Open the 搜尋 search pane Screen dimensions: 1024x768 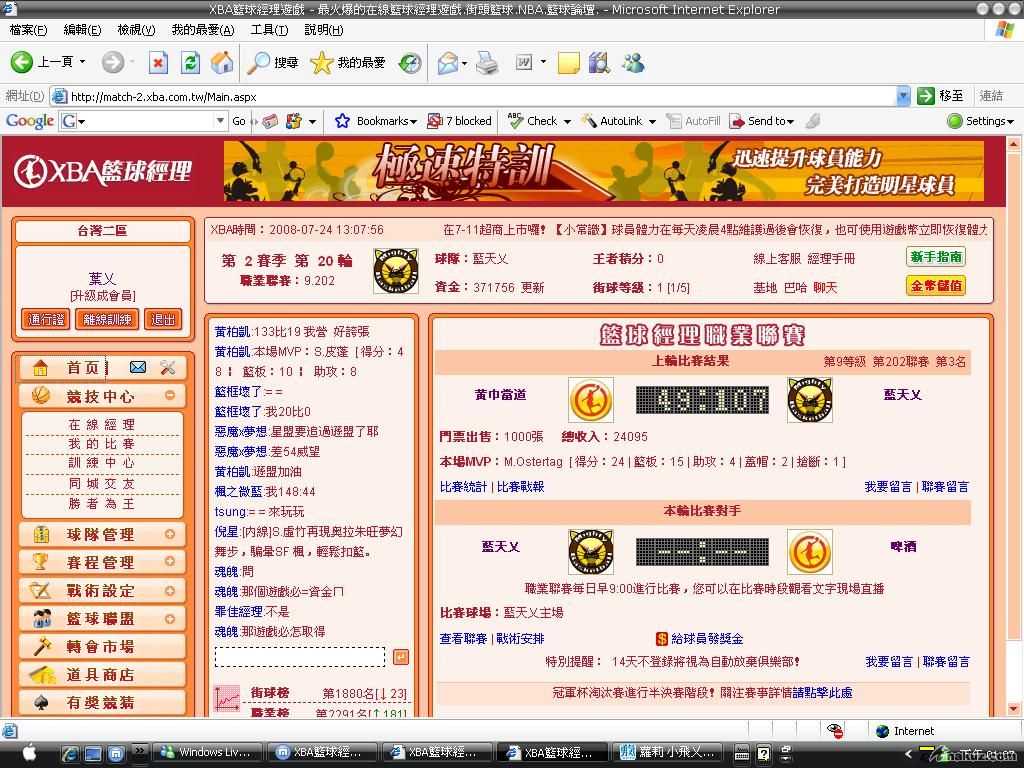pos(273,63)
